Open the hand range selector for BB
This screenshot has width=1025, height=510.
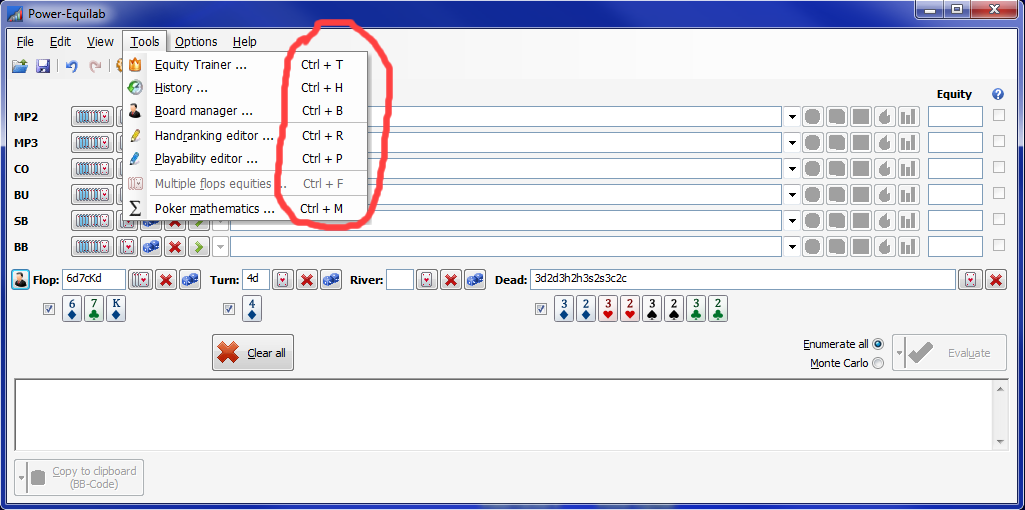pos(92,246)
